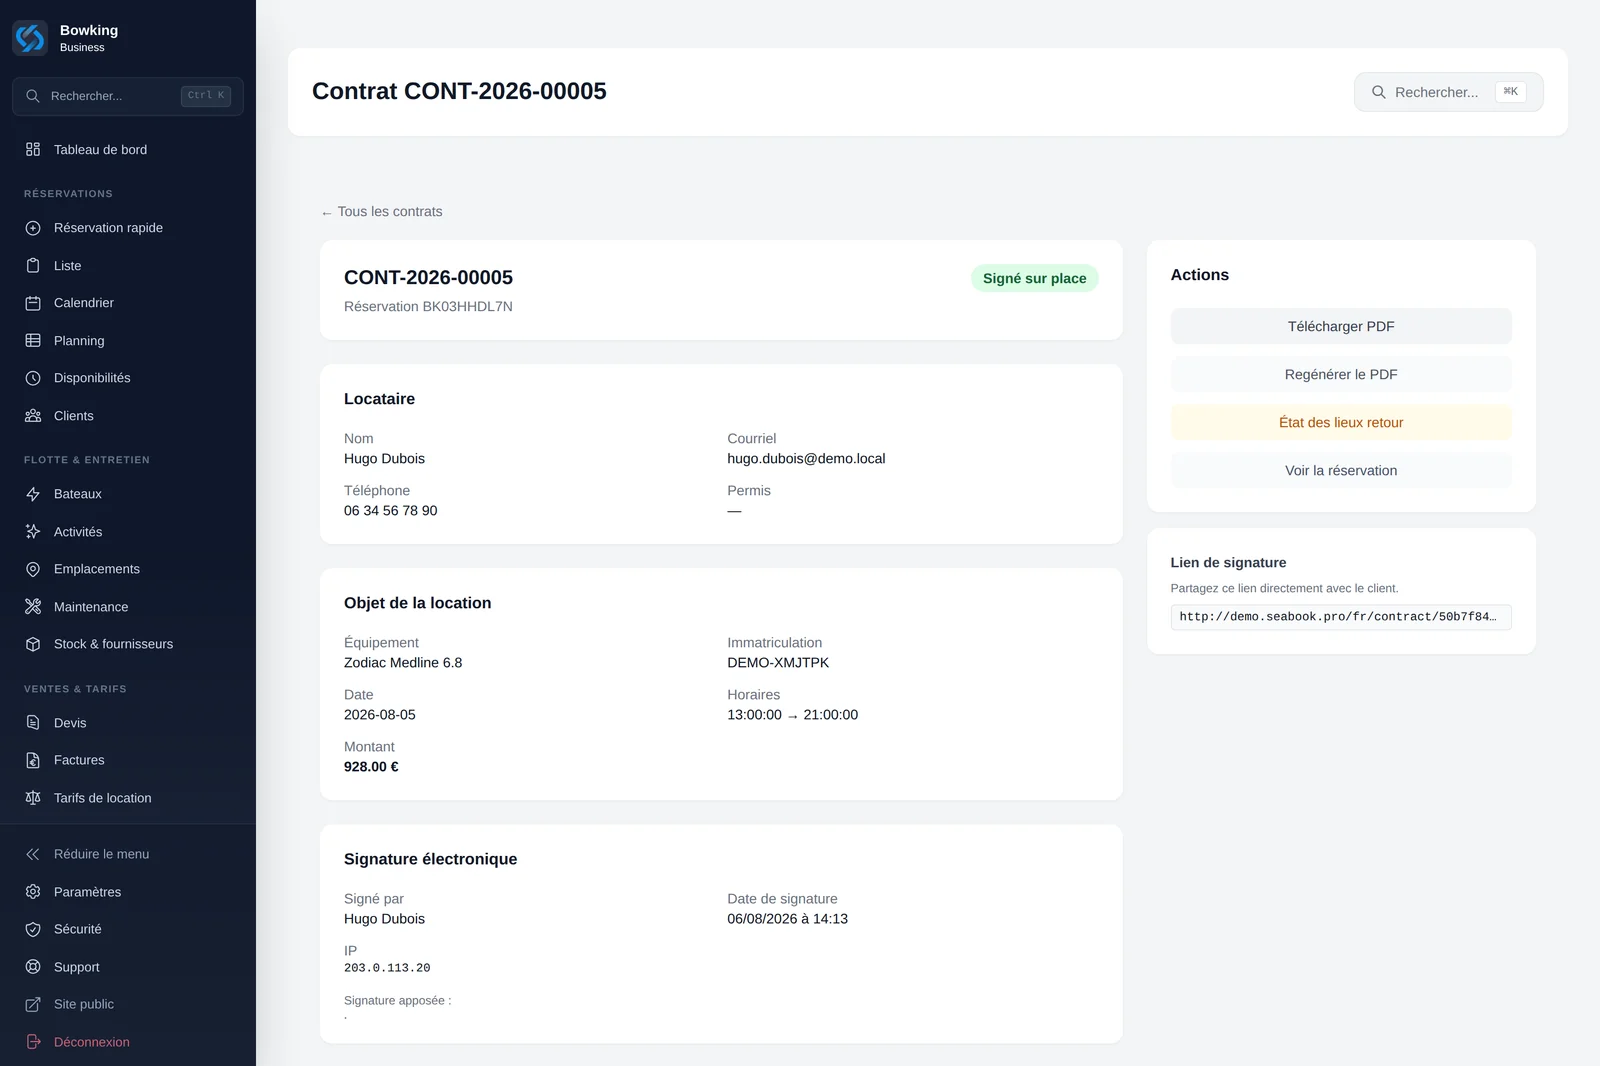Open the Liste clipboard icon
Viewport: 1600px width, 1066px height.
pos(33,266)
